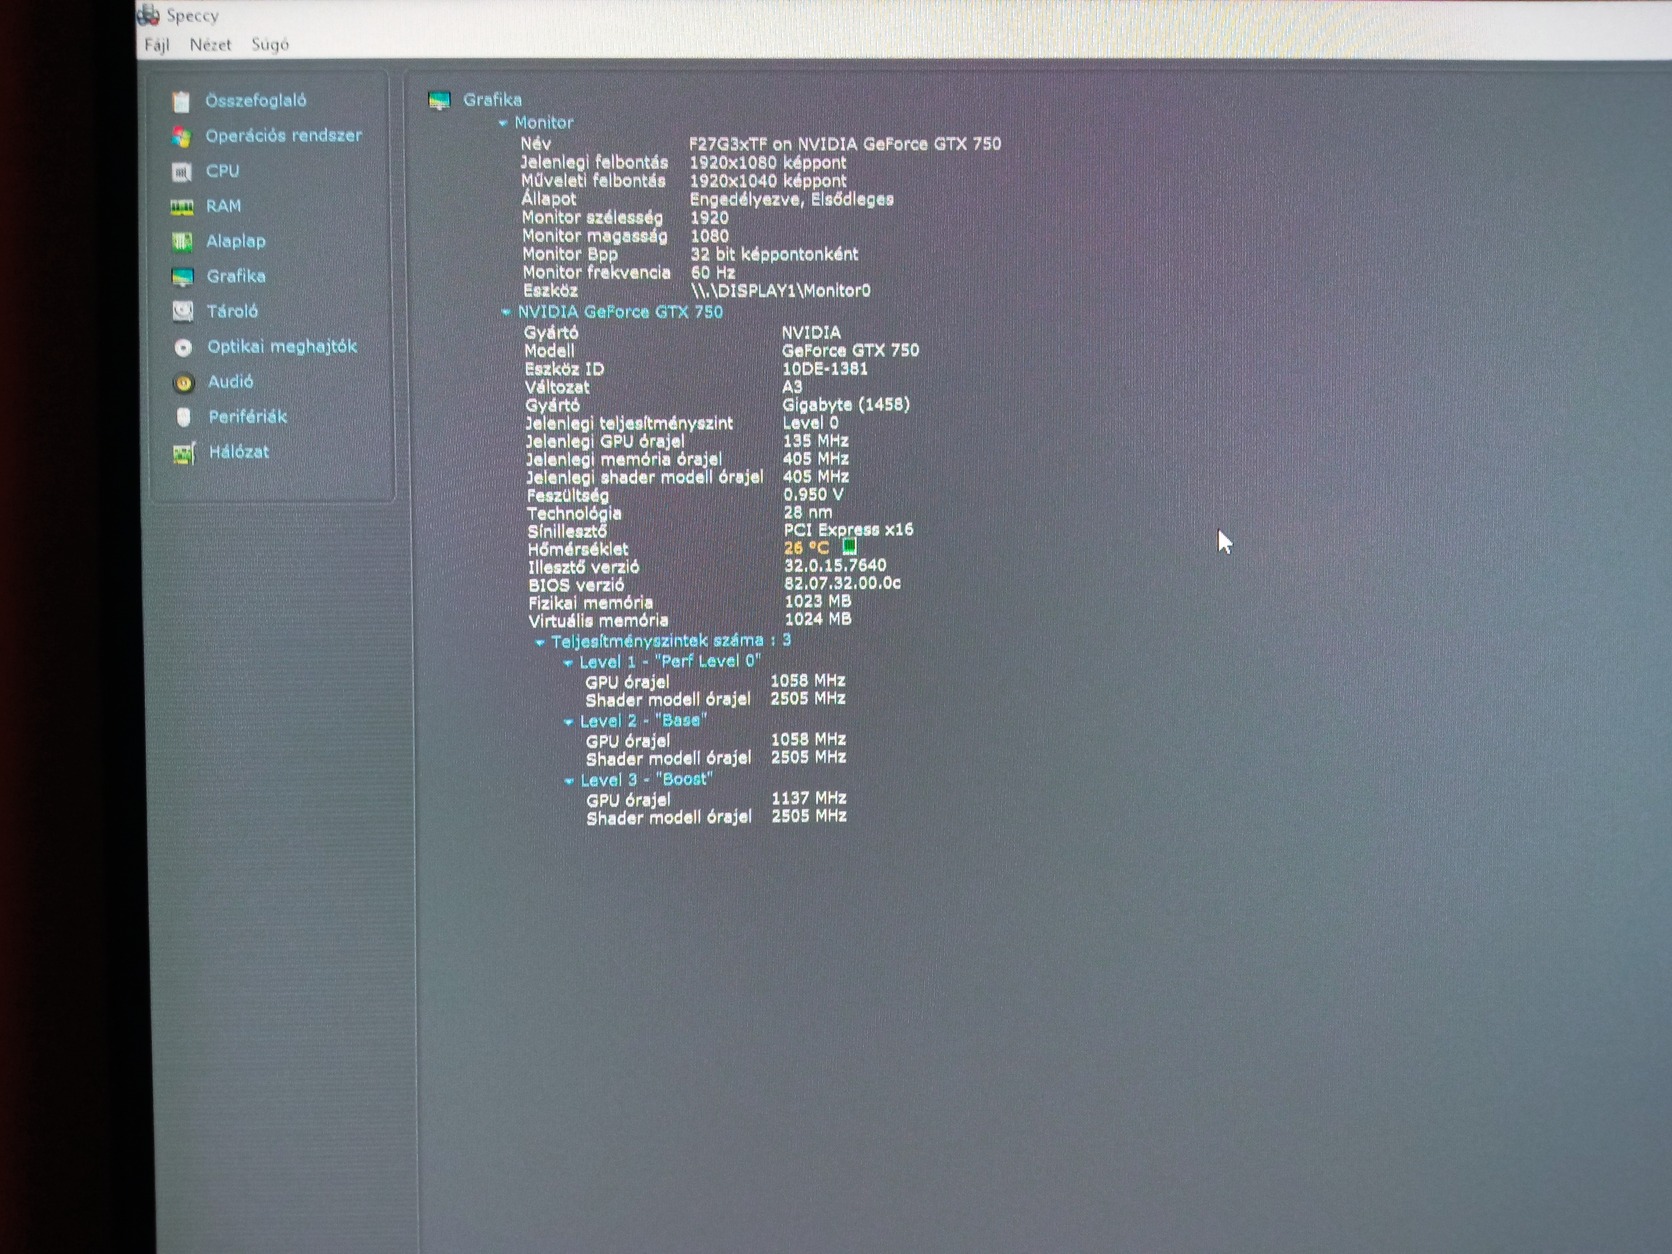Open the Nézet menu
The width and height of the screenshot is (1672, 1254).
point(210,45)
